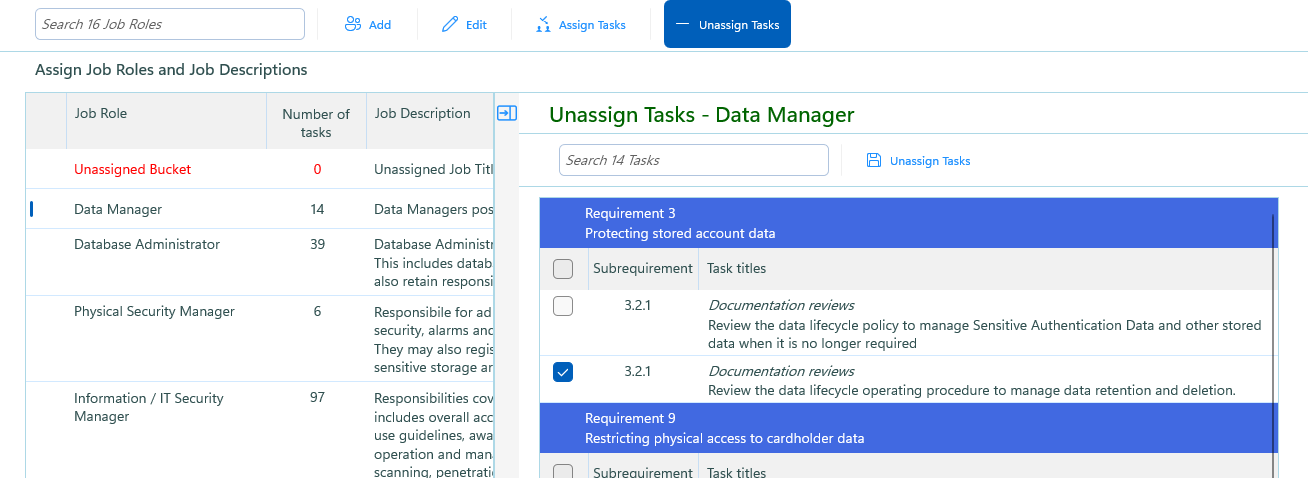Check the data lifecycle policy task checkbox
The image size is (1308, 478).
click(563, 306)
